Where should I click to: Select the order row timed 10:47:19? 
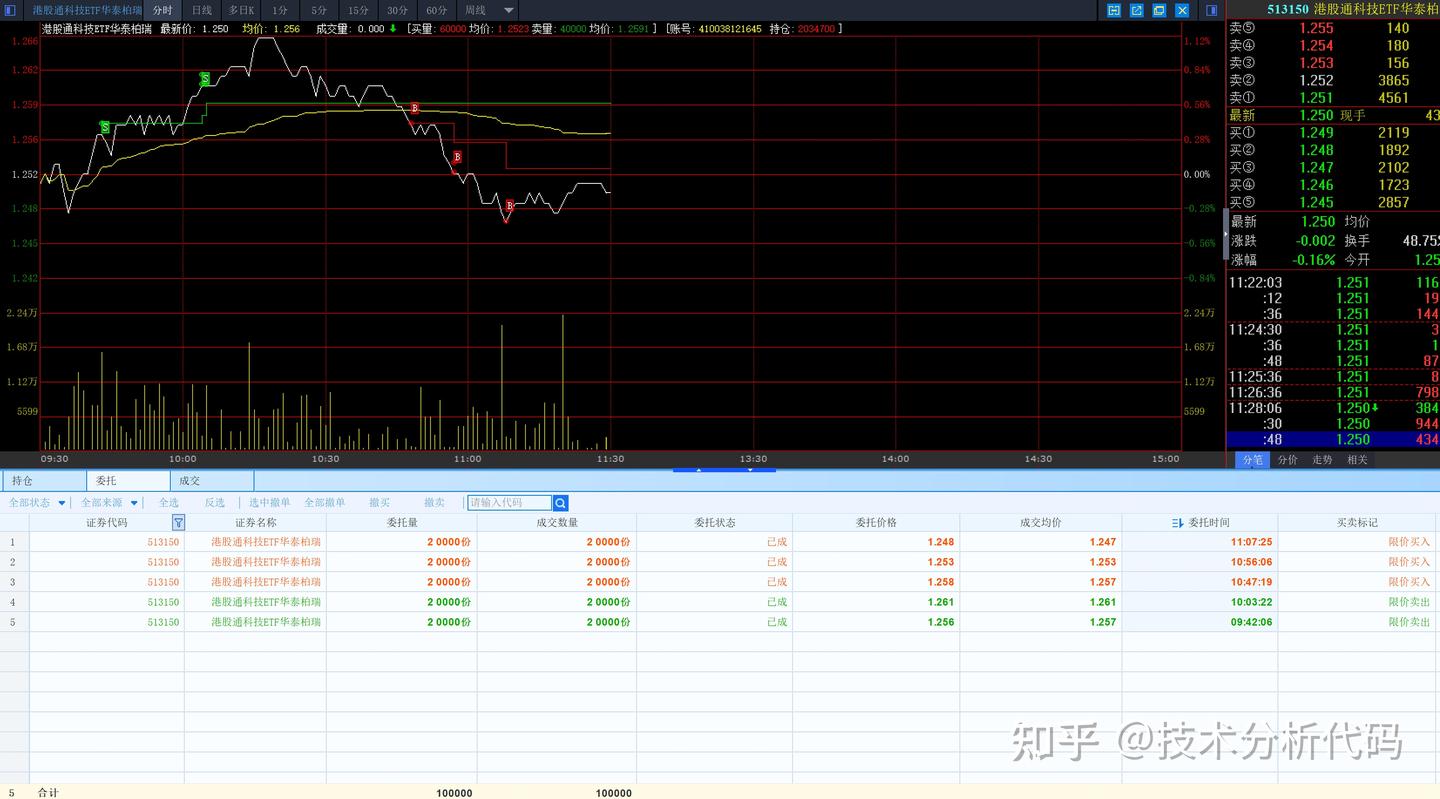pos(720,582)
